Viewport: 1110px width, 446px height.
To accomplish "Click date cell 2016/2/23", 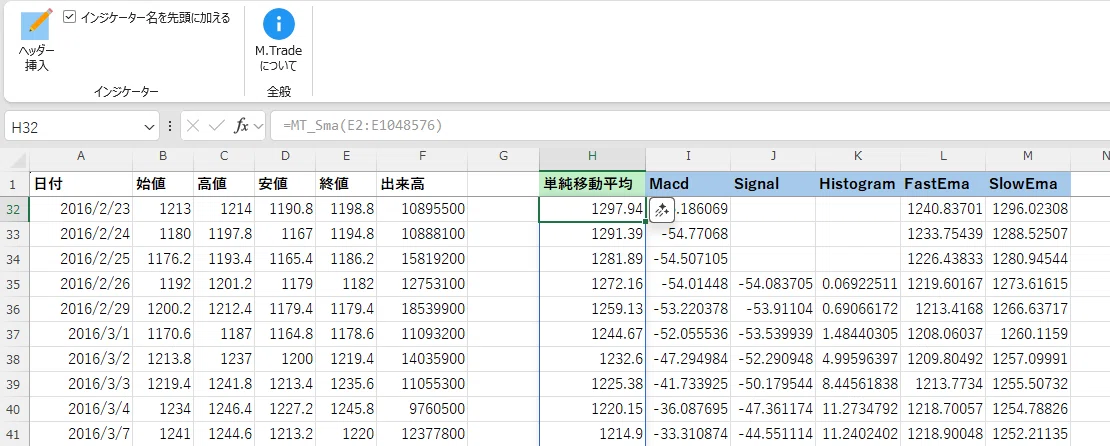I will coord(81,209).
